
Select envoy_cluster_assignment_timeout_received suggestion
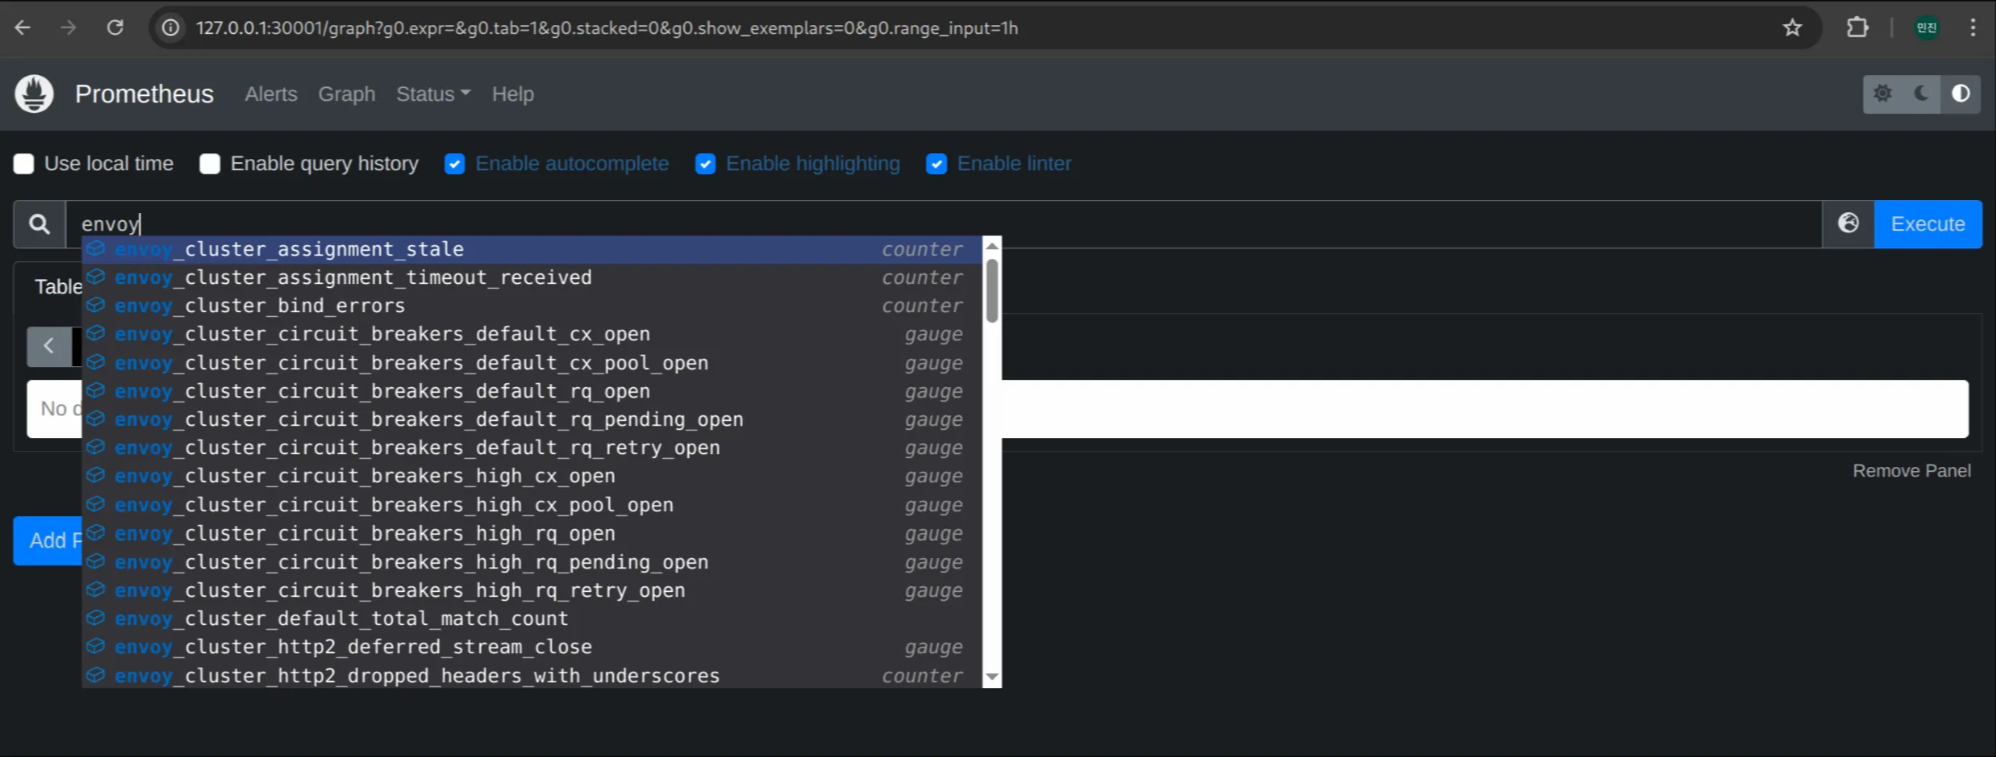(x=532, y=277)
